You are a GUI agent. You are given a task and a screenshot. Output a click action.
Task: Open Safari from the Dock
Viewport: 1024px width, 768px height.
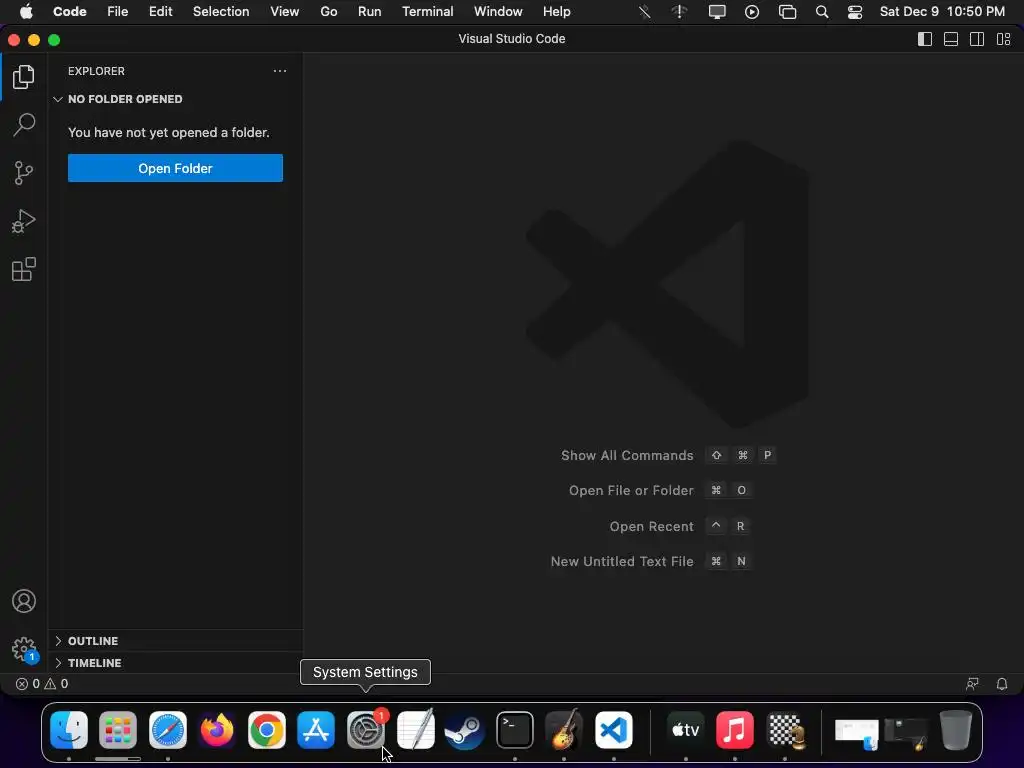(168, 729)
